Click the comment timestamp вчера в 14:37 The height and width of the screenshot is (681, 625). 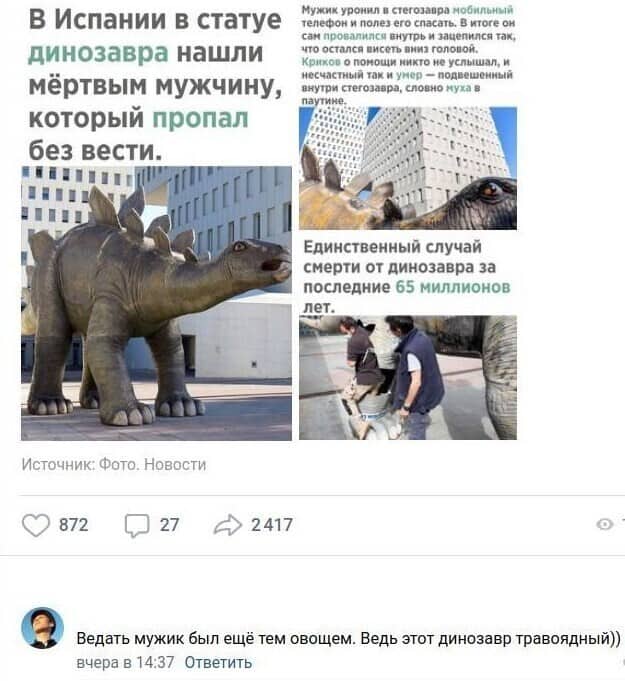pos(125,662)
